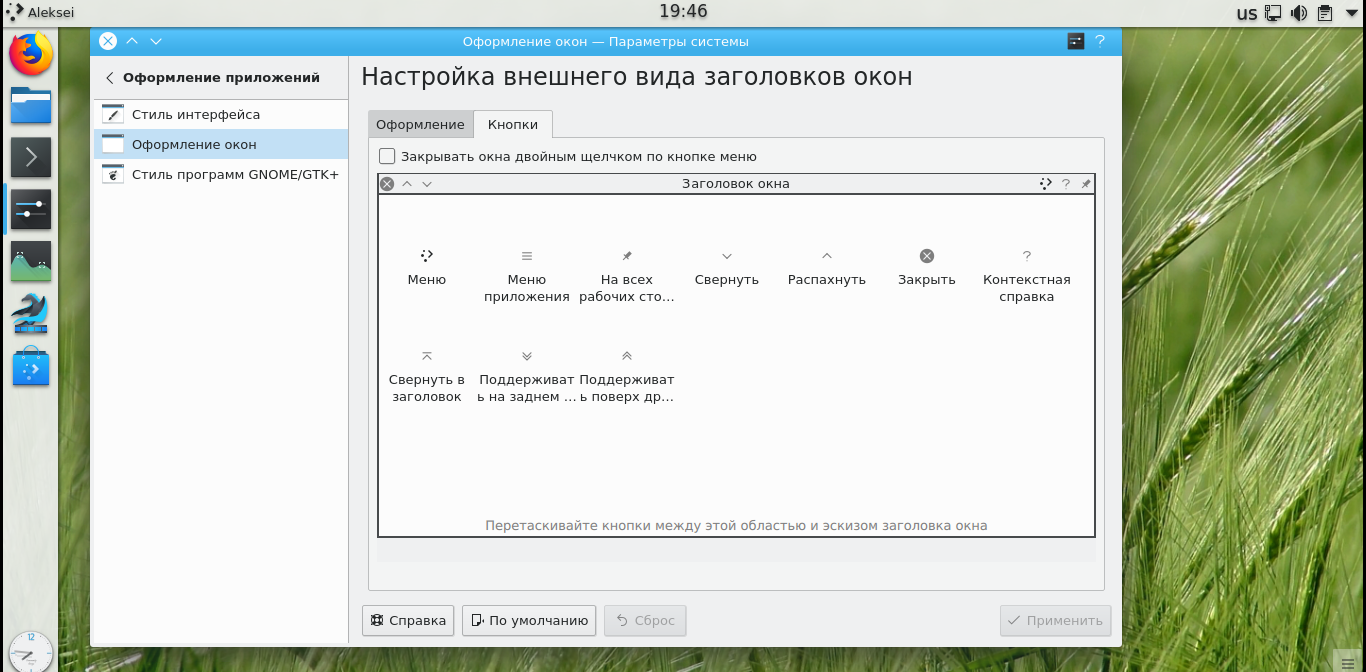Select the Меню button in the preview area
This screenshot has width=1366, height=672.
pyautogui.click(x=426, y=255)
